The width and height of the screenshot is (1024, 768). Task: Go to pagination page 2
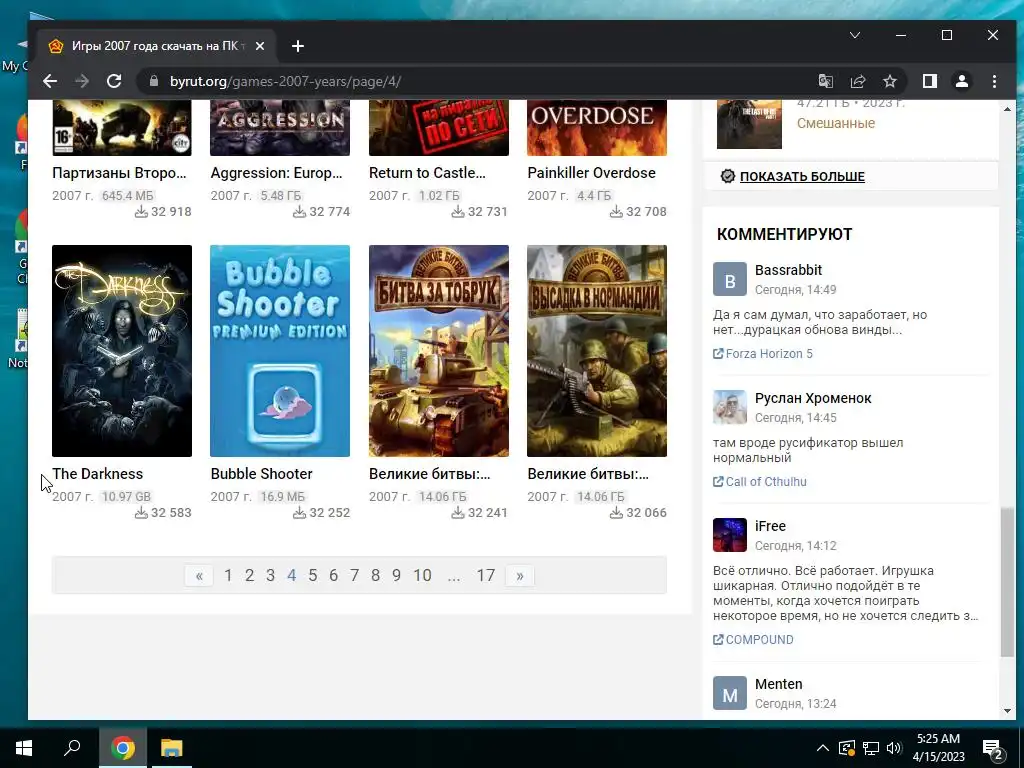(249, 575)
